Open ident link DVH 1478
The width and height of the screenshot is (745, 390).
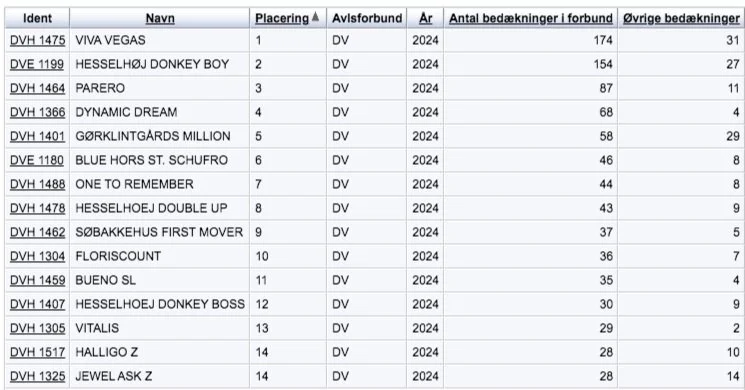38,208
